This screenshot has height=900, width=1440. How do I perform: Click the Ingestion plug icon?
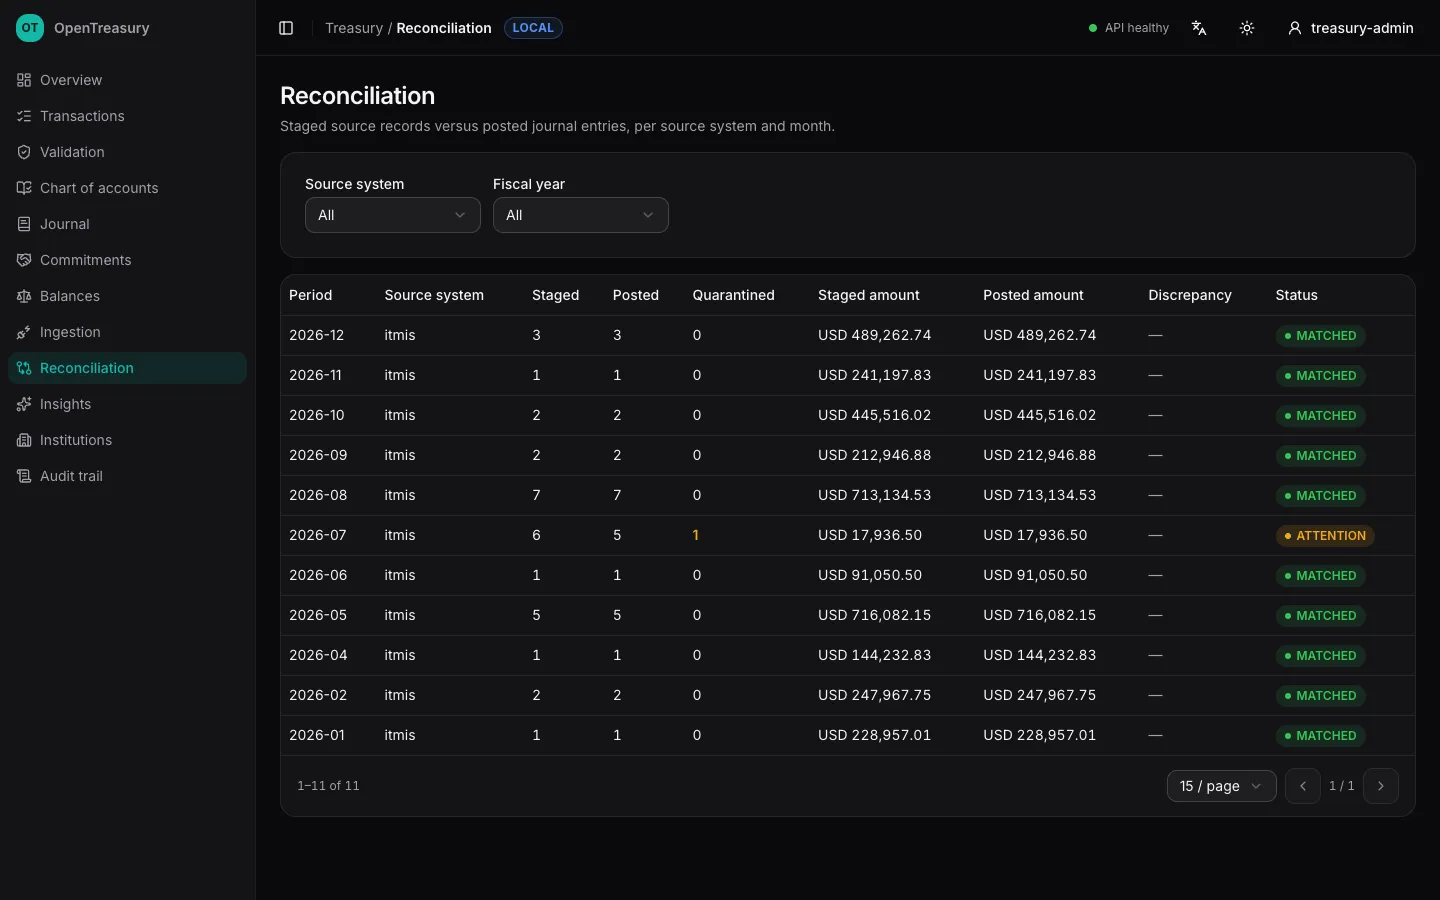click(24, 332)
